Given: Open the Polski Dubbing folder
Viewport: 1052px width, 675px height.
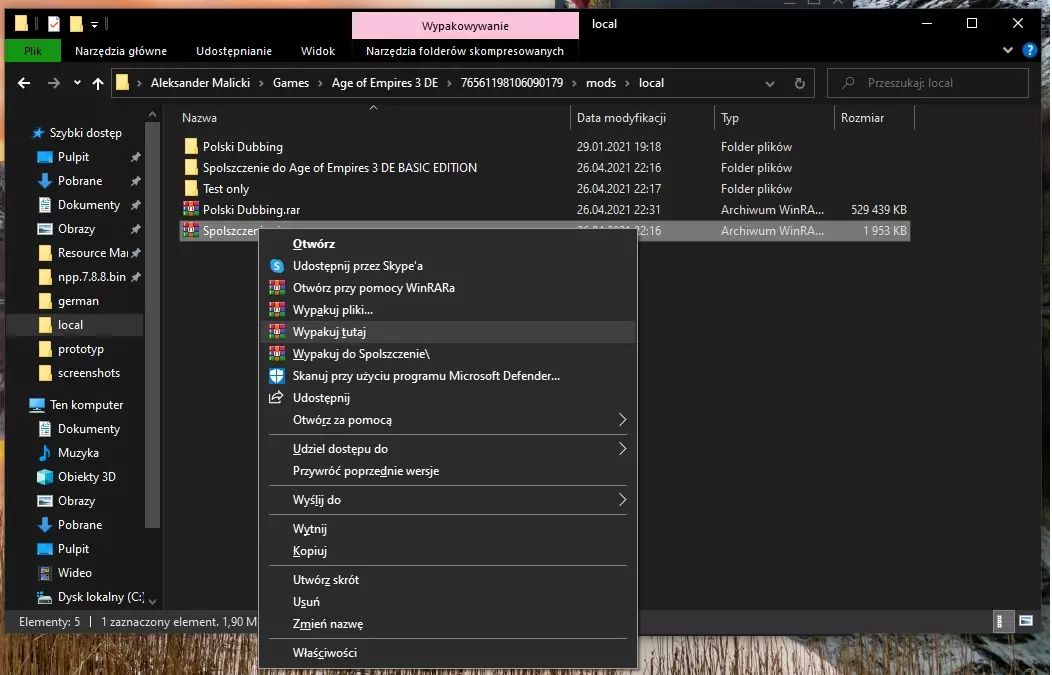Looking at the screenshot, I should pyautogui.click(x=242, y=147).
